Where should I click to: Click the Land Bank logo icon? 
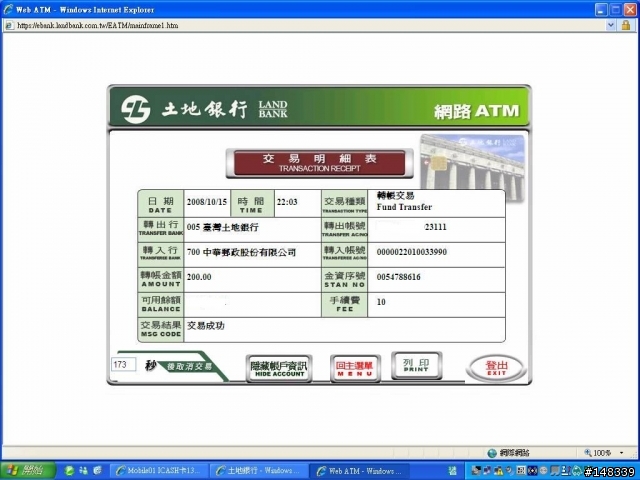pos(136,109)
